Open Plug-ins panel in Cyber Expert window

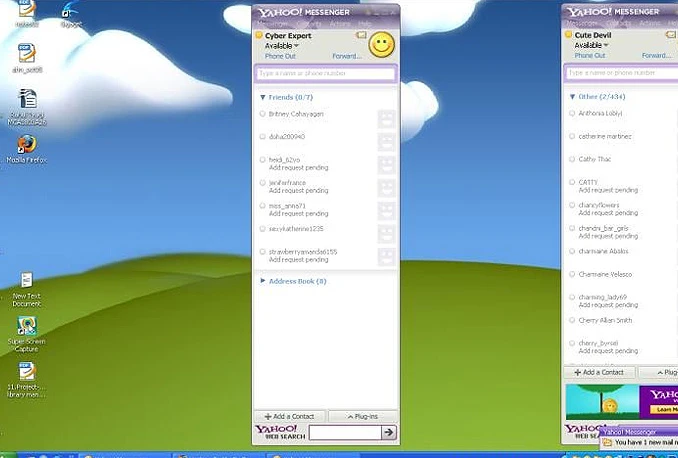click(363, 416)
